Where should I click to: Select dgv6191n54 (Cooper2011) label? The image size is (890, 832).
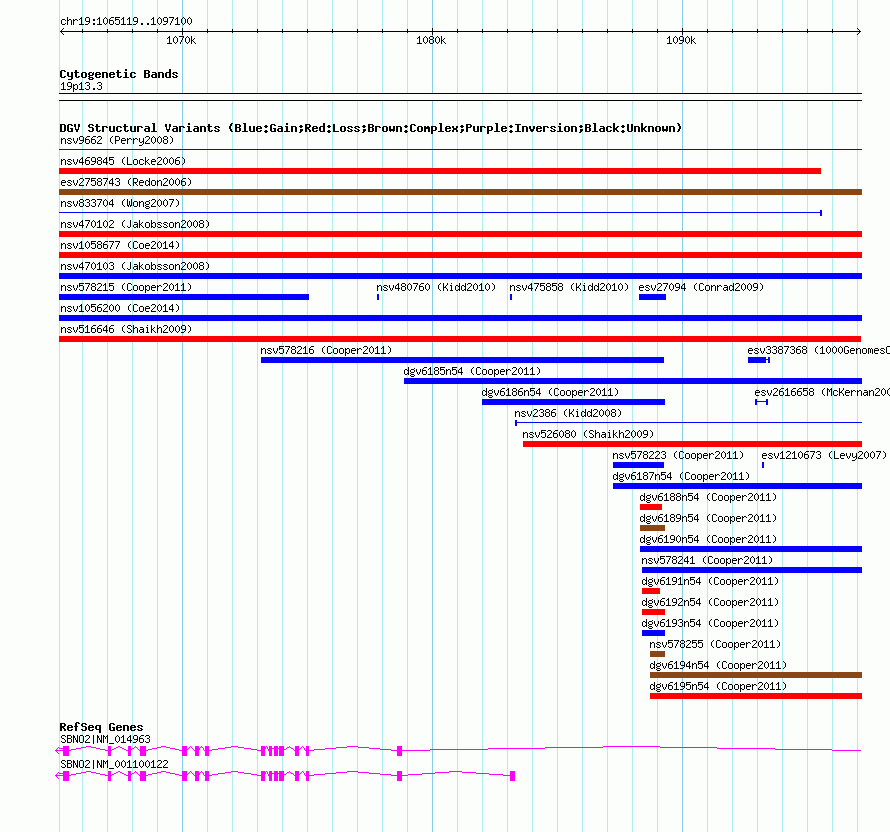tap(710, 581)
